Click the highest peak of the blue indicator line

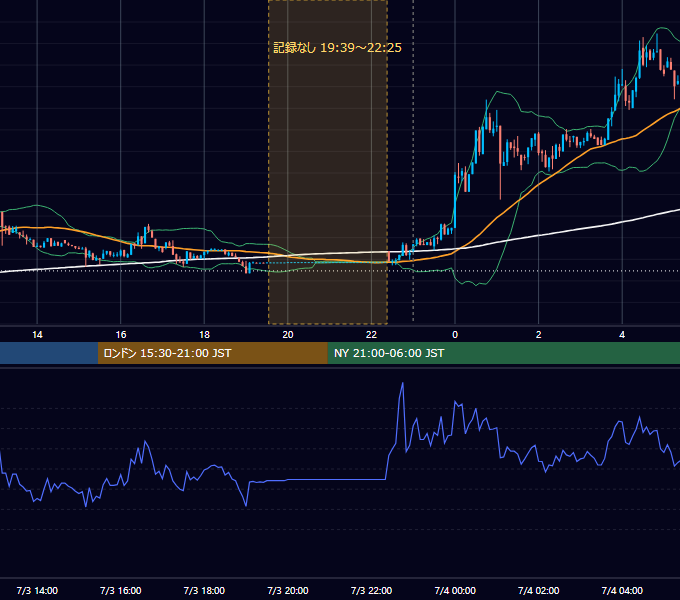pos(402,383)
